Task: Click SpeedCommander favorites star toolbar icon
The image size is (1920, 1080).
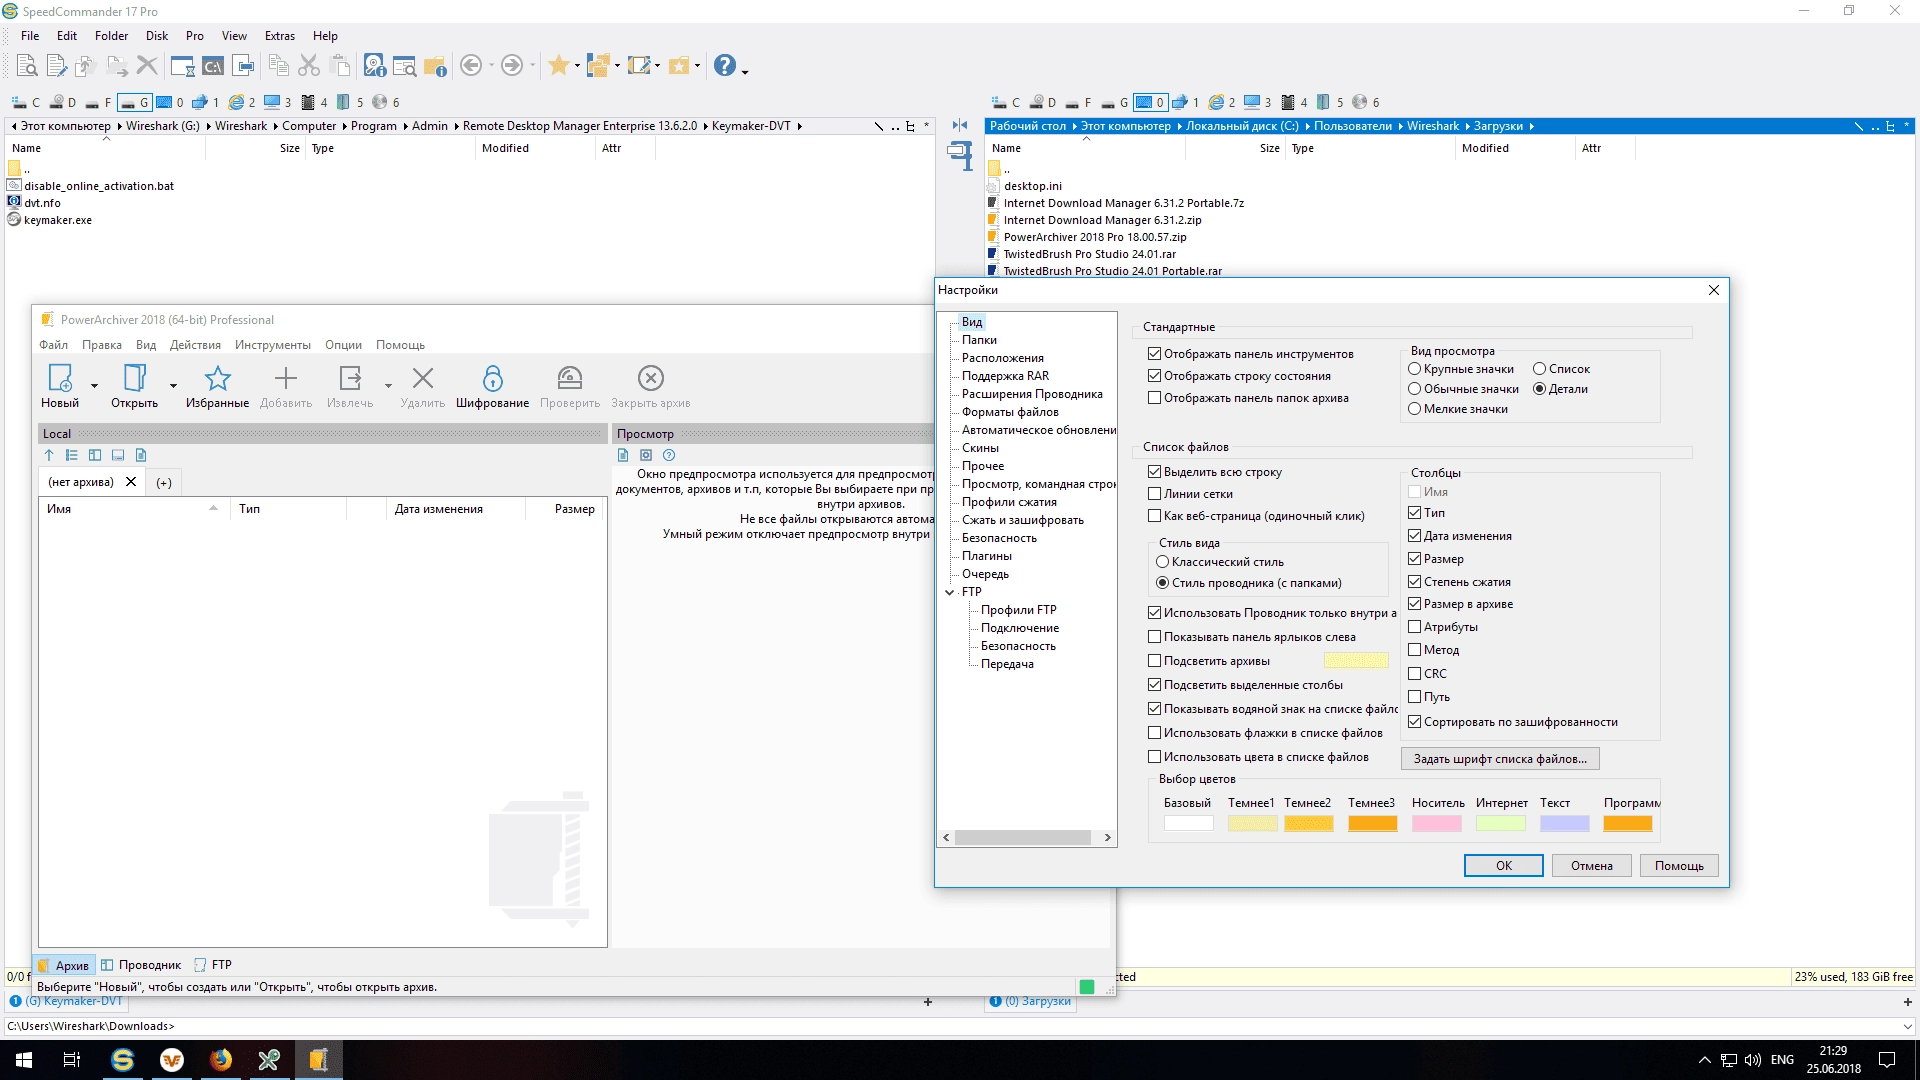Action: coord(558,66)
